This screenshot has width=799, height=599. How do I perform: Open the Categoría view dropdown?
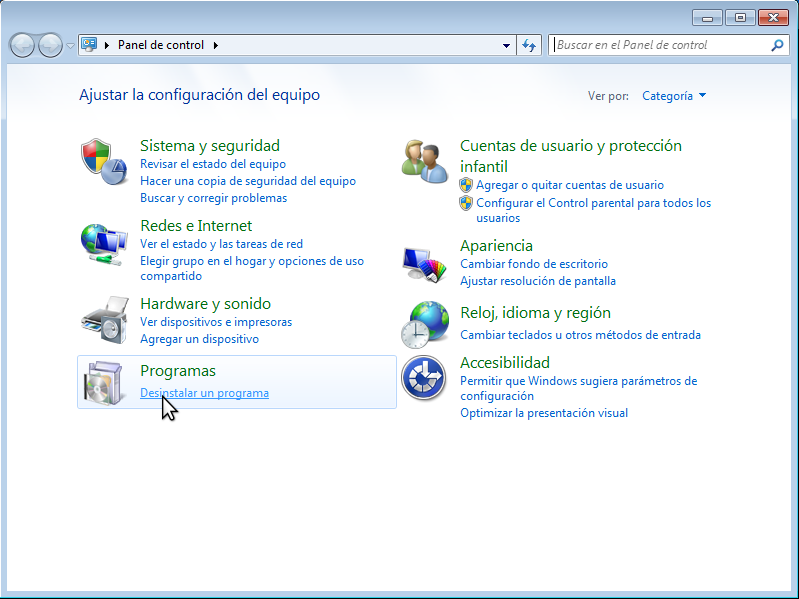[x=674, y=96]
